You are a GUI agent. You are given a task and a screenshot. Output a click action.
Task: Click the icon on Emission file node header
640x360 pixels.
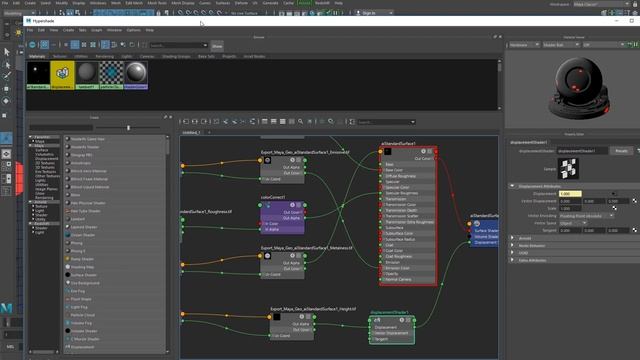[x=267, y=160]
